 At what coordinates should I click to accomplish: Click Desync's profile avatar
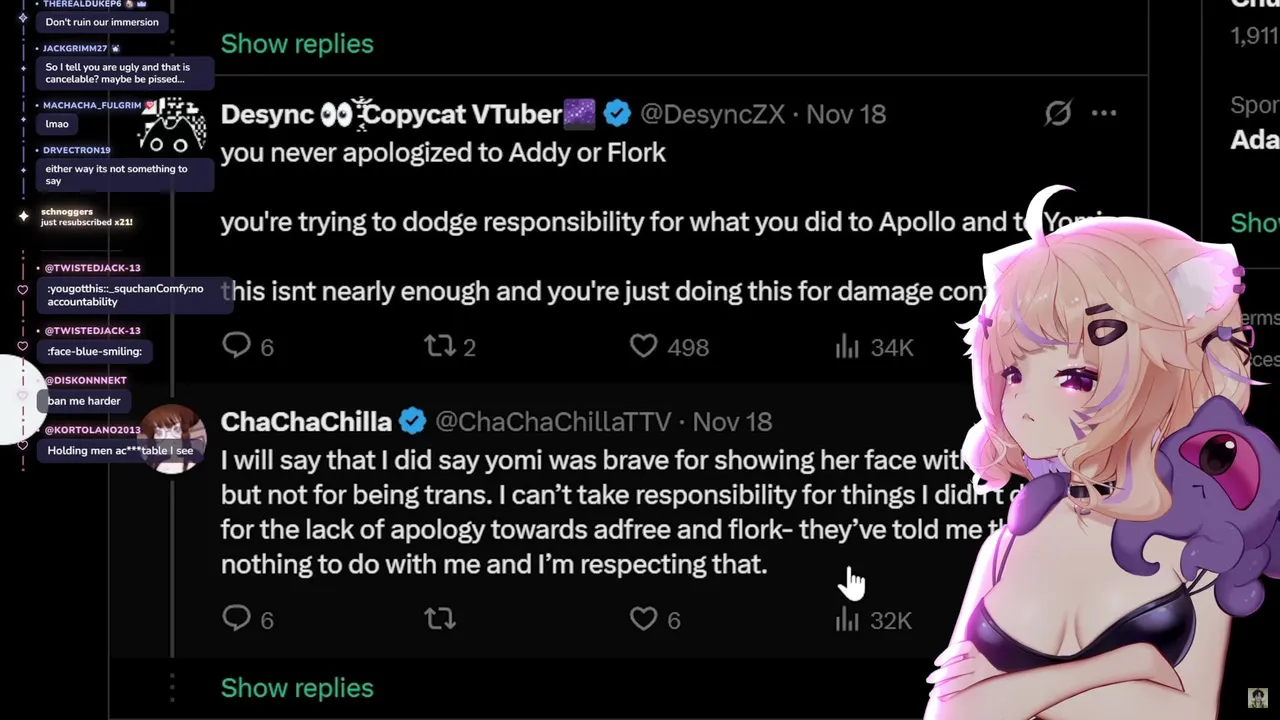coord(174,127)
